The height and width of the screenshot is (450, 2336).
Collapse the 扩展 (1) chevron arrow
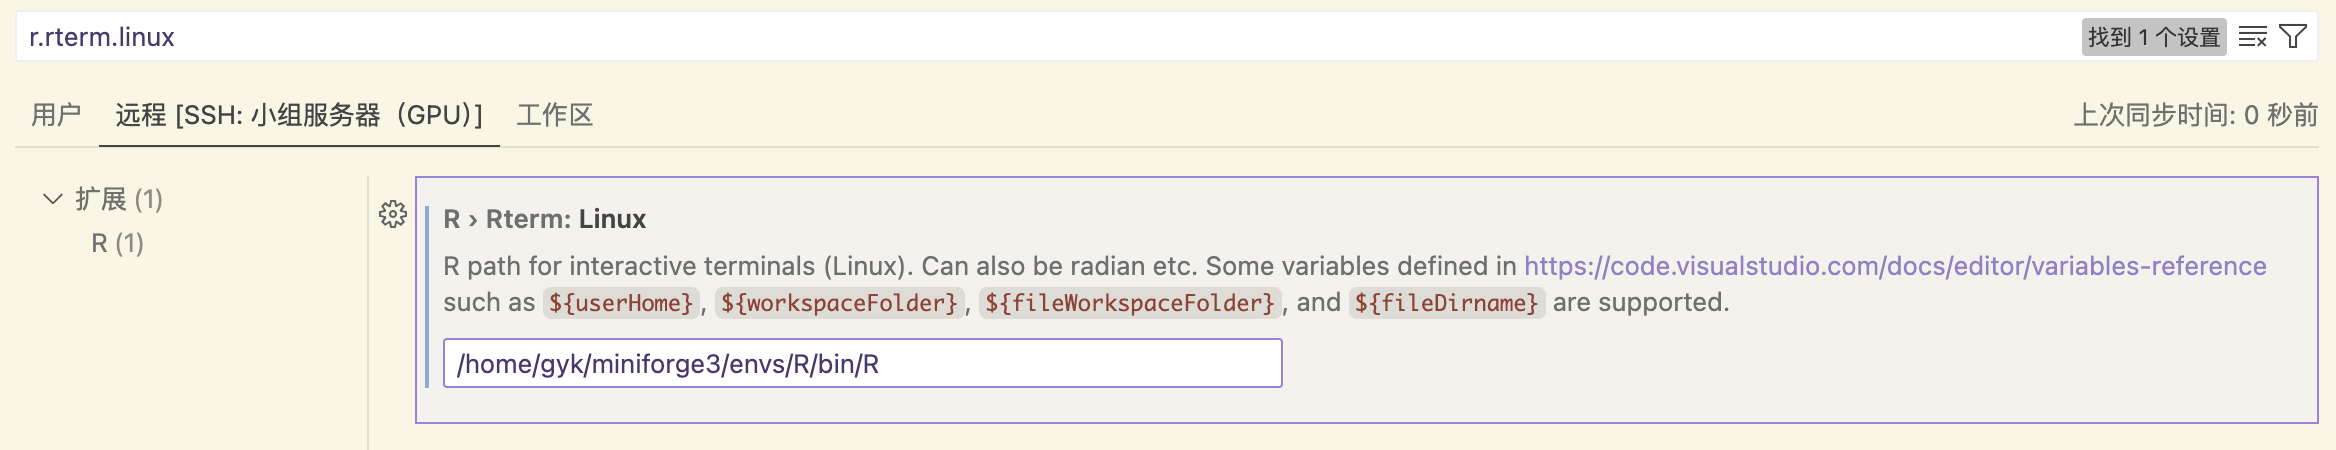tap(53, 199)
